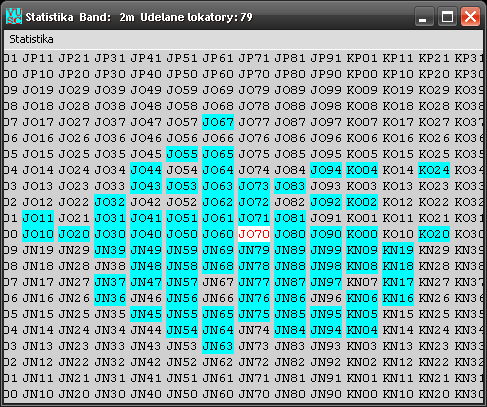Select the KO20 cyan locator cell
This screenshot has height=407, width=487.
pos(434,234)
